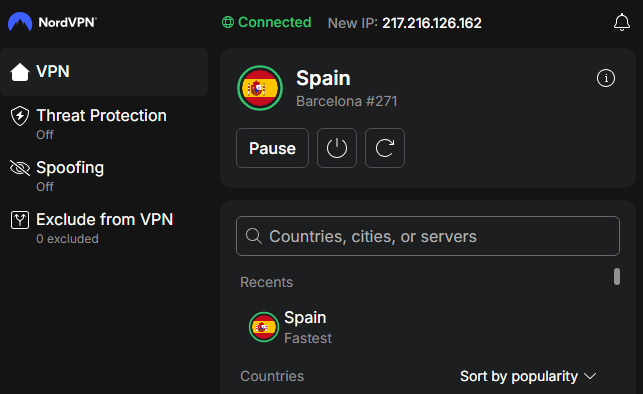Click the large Spain flag icon
The image size is (643, 394).
260,88
